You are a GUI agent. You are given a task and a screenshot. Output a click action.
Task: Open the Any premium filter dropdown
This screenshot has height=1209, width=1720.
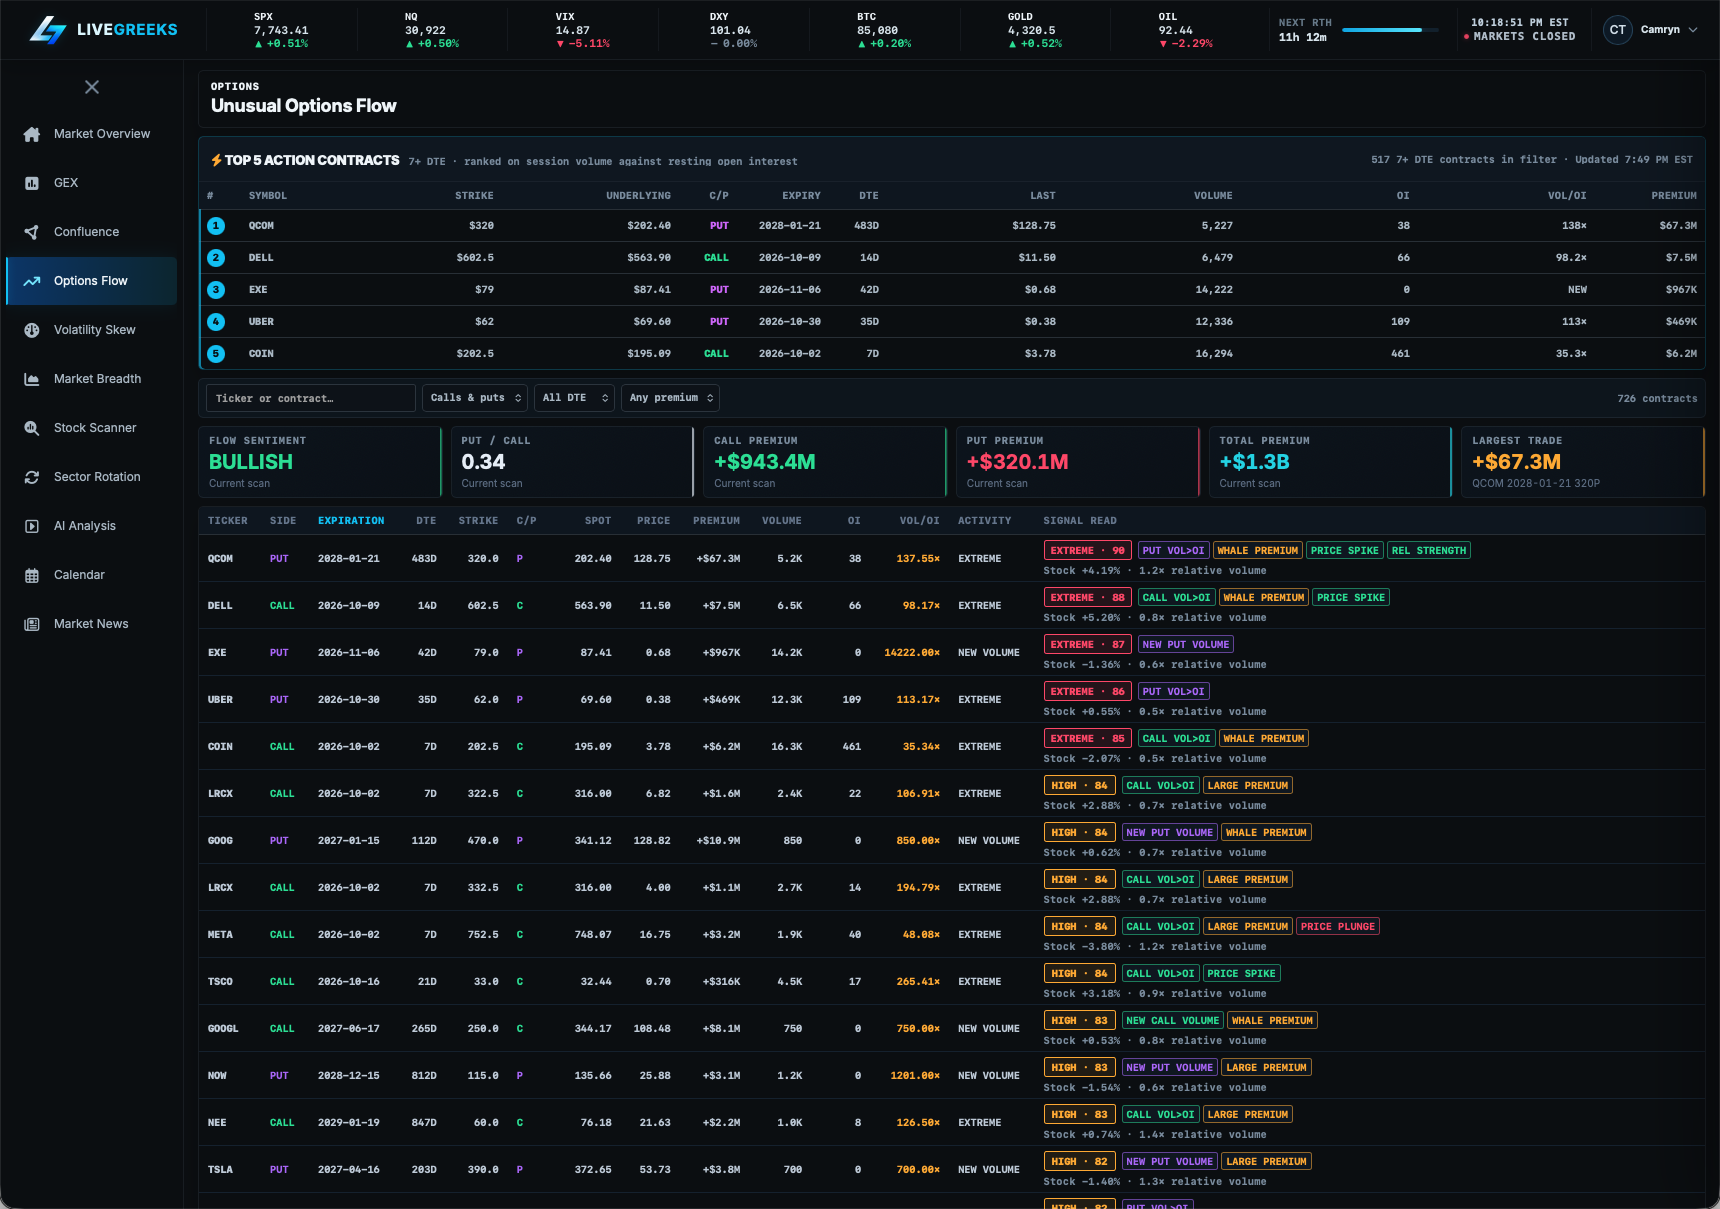(670, 398)
